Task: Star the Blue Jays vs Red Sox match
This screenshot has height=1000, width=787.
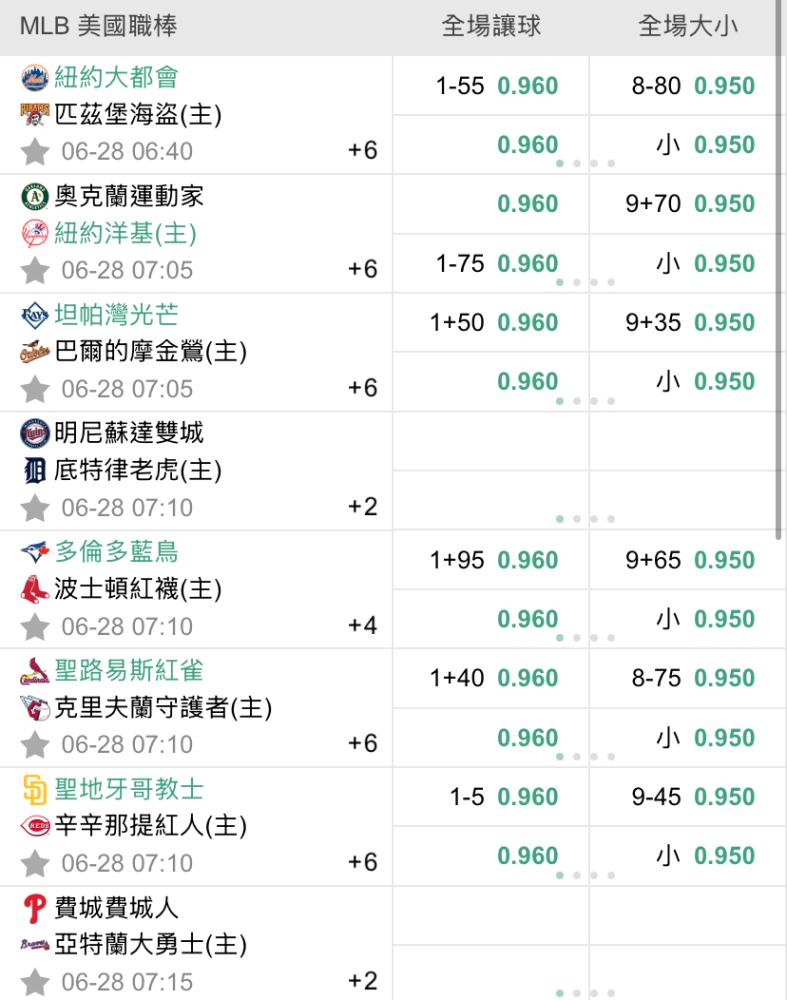Action: [x=35, y=627]
